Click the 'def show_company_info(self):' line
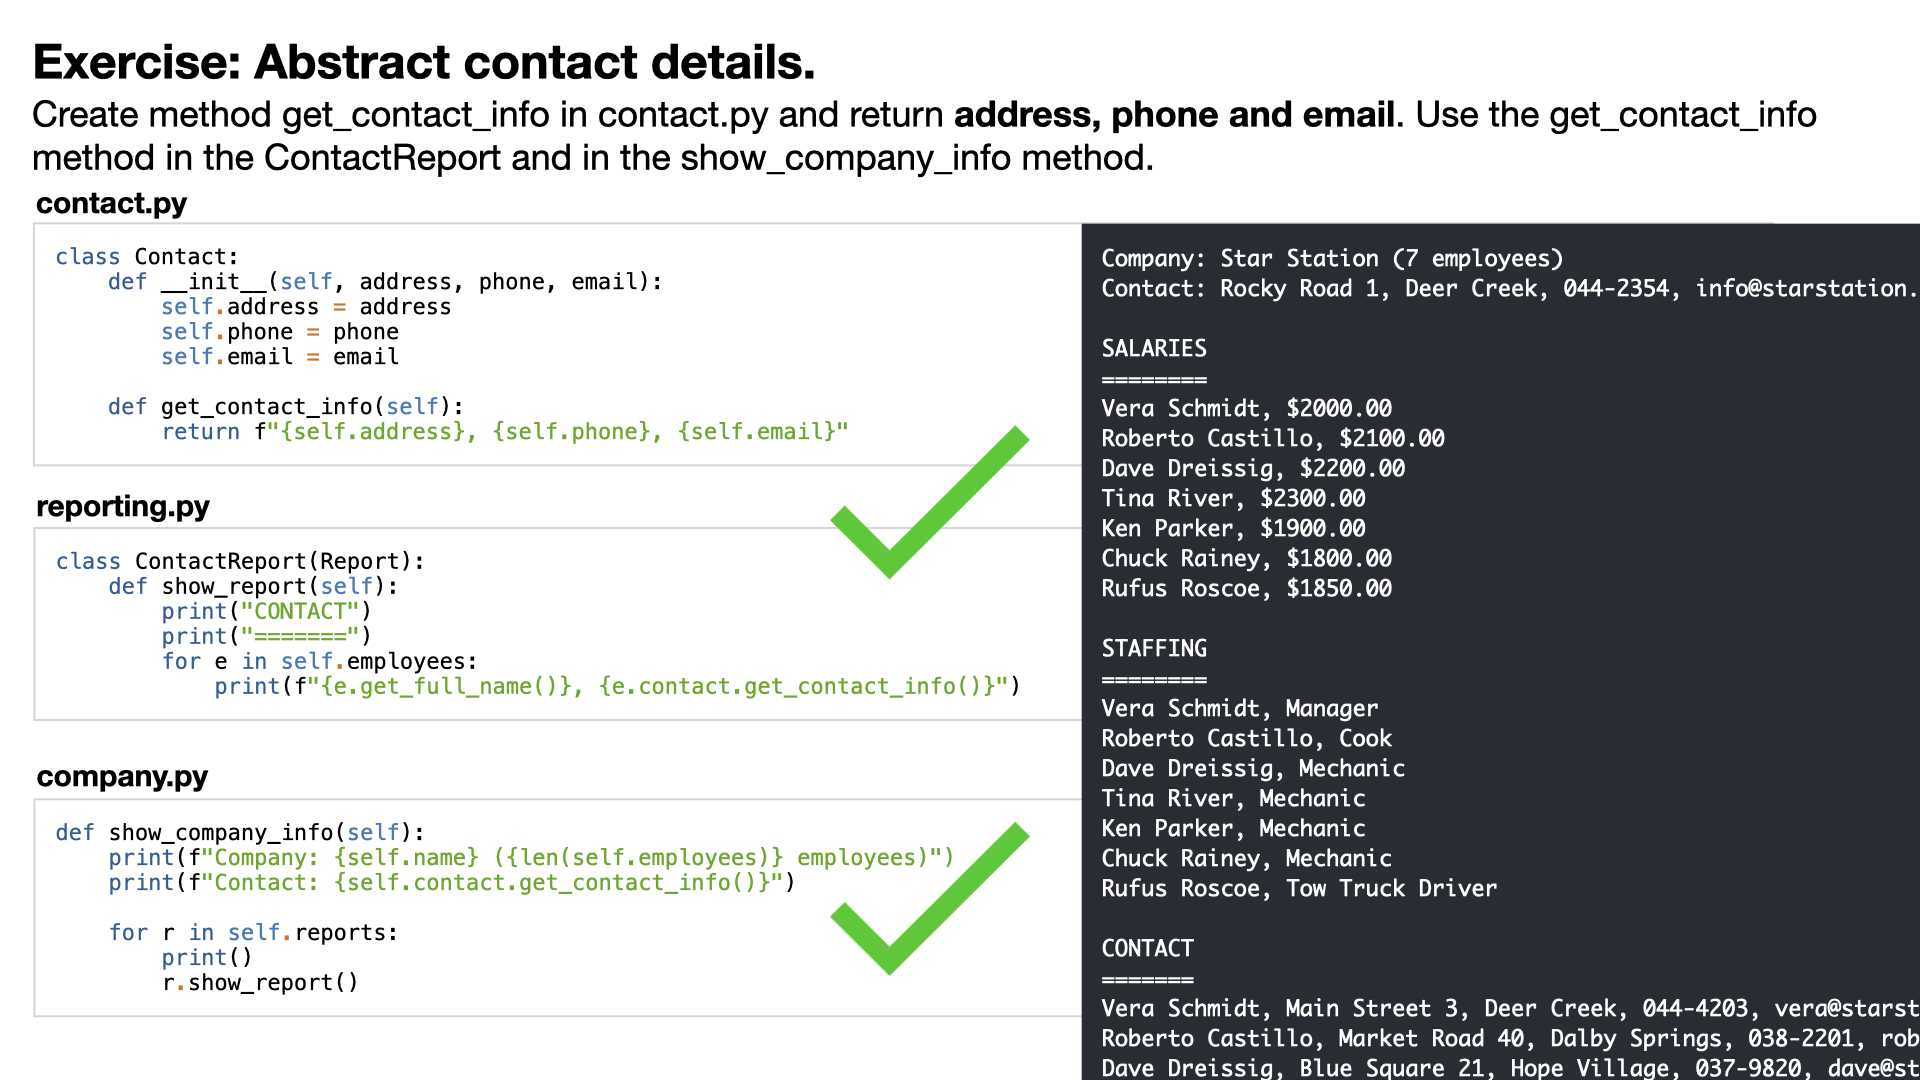Image resolution: width=1920 pixels, height=1080 pixels. click(240, 832)
